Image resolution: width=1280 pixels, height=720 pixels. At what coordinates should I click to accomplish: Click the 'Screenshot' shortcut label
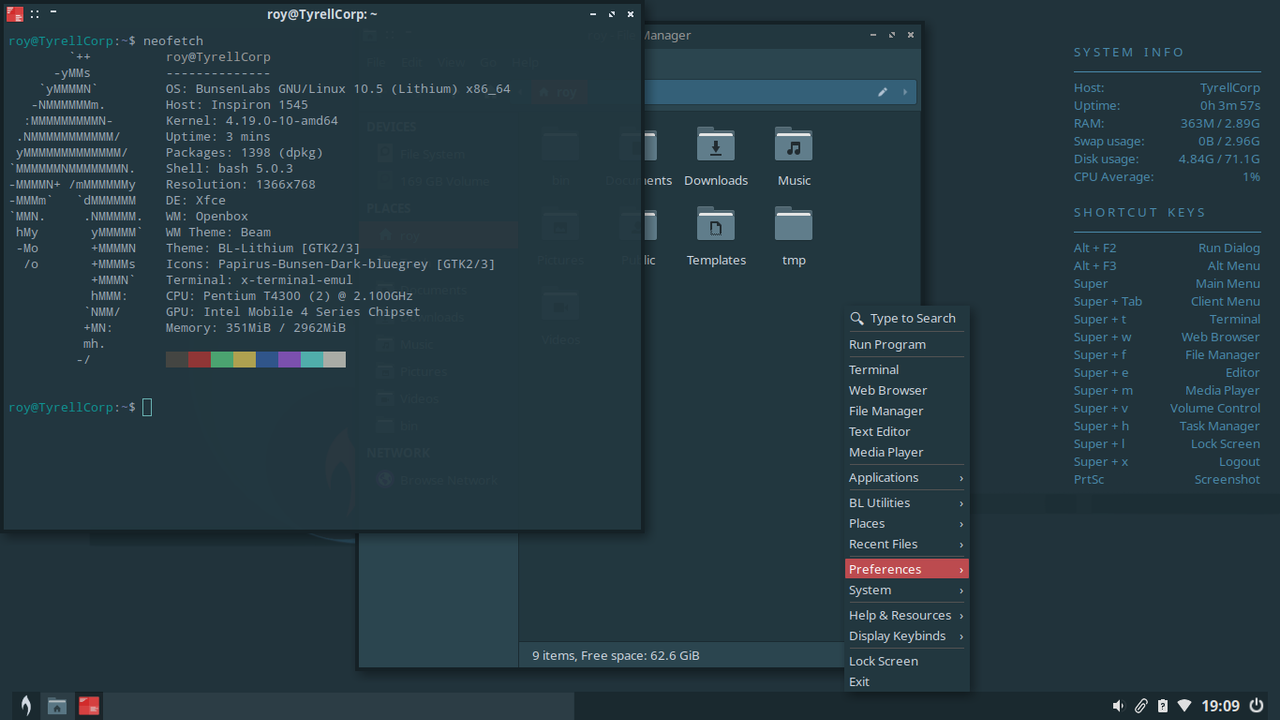pyautogui.click(x=1227, y=479)
